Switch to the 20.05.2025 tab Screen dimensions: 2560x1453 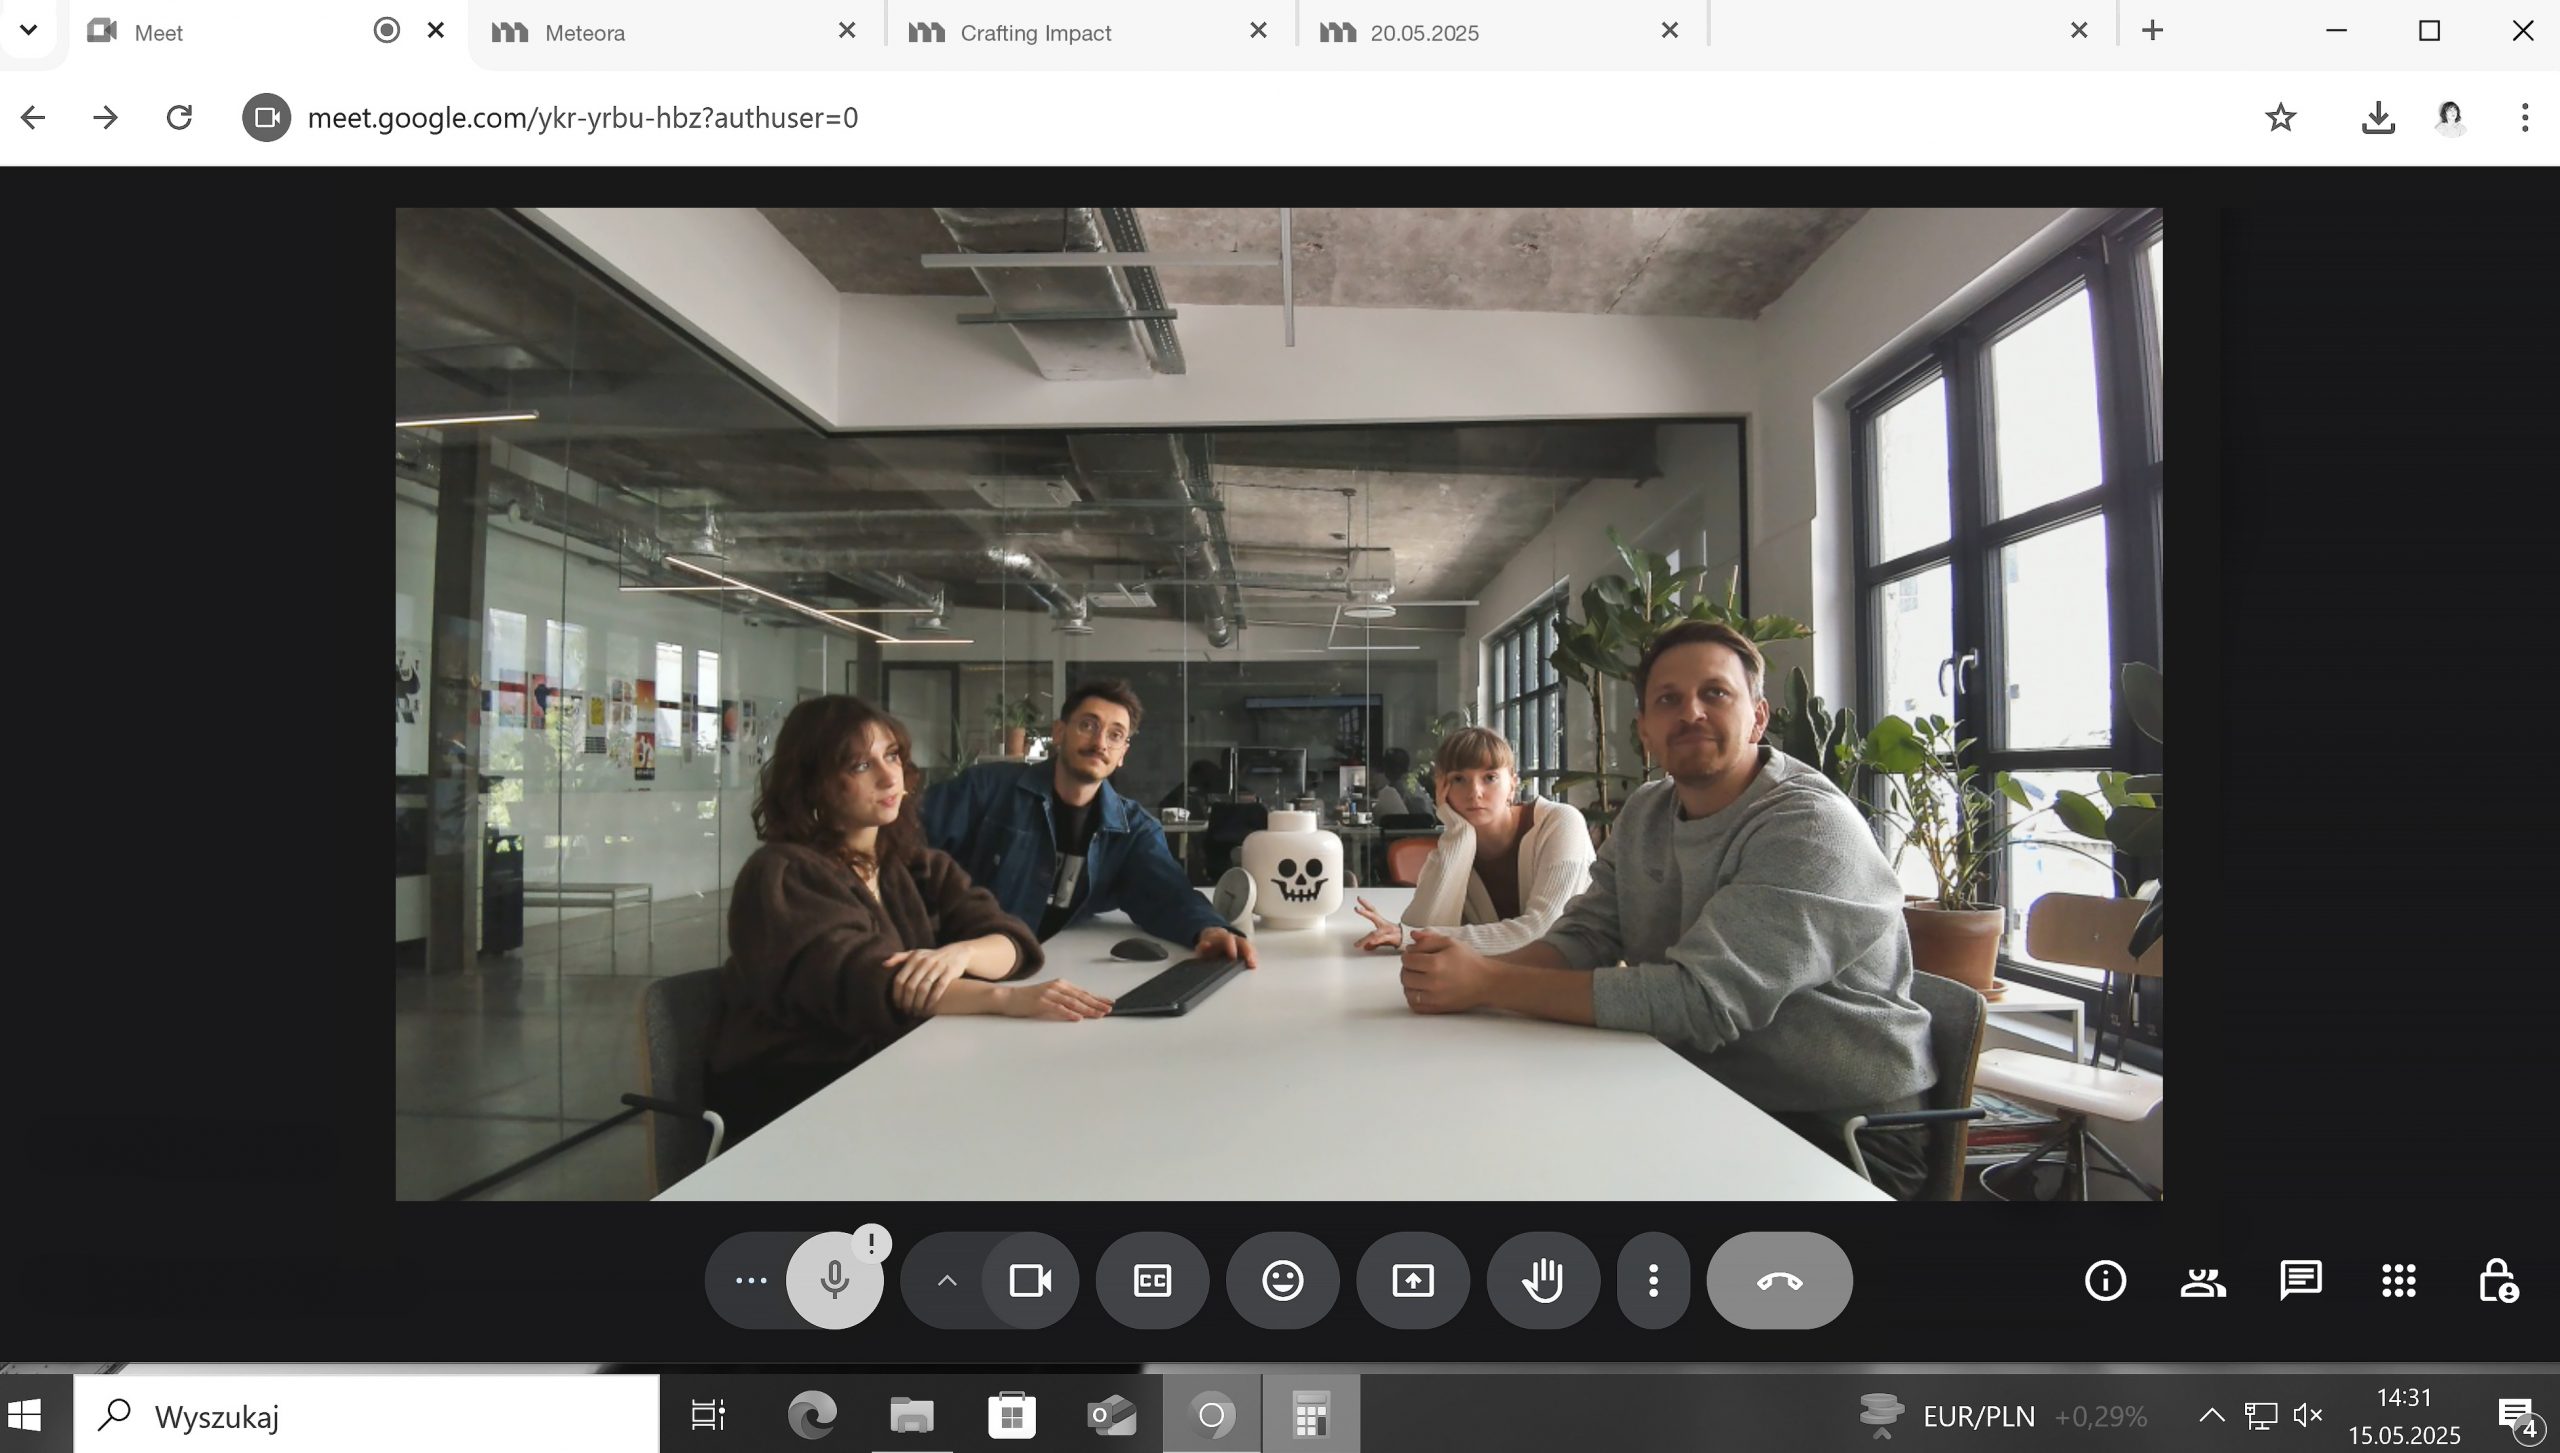point(1500,32)
